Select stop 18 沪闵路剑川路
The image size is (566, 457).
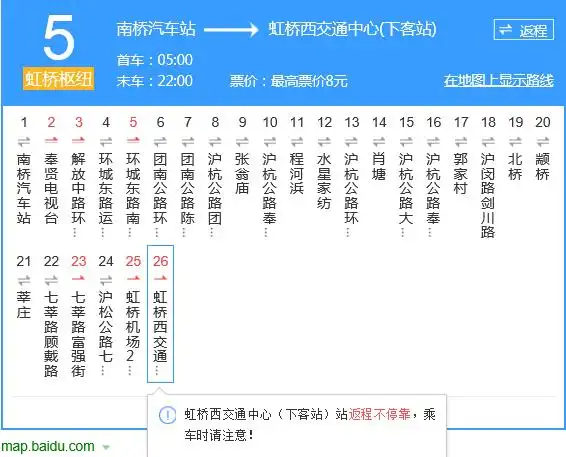coord(488,195)
